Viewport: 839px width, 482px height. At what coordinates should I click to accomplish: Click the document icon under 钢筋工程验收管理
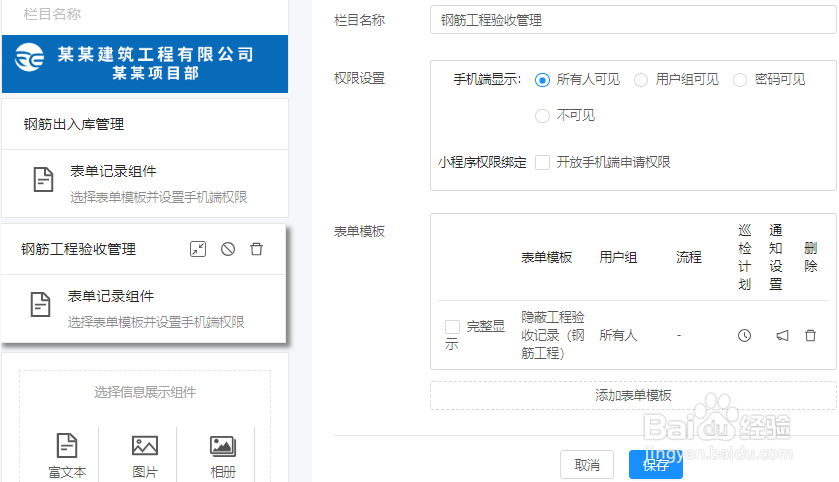coord(41,304)
